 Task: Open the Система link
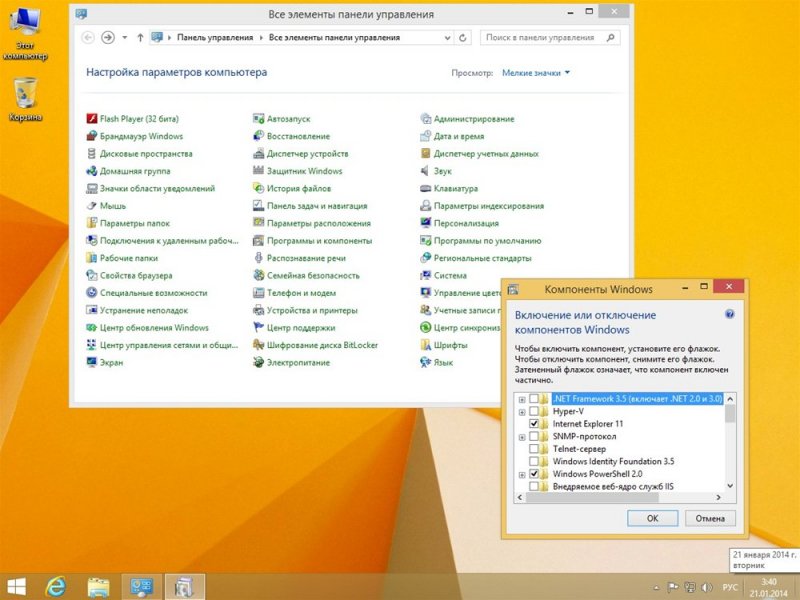pos(450,276)
